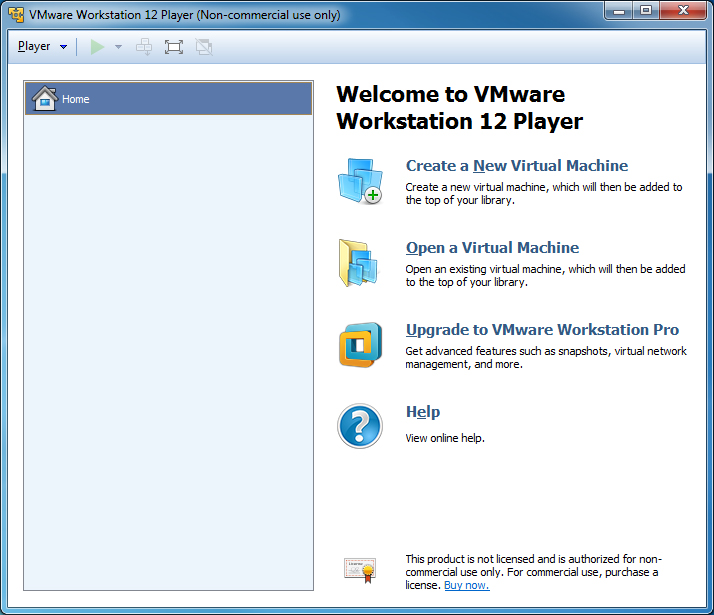The height and width of the screenshot is (615, 714).
Task: Click the blue question mark help icon
Action: pos(360,426)
